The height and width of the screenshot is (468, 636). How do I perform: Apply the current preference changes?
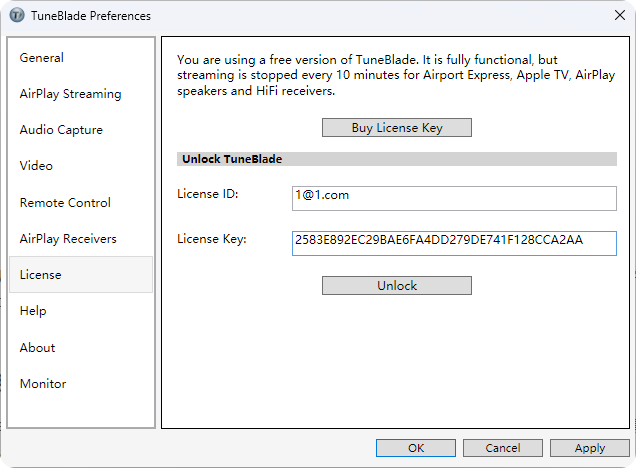point(590,448)
